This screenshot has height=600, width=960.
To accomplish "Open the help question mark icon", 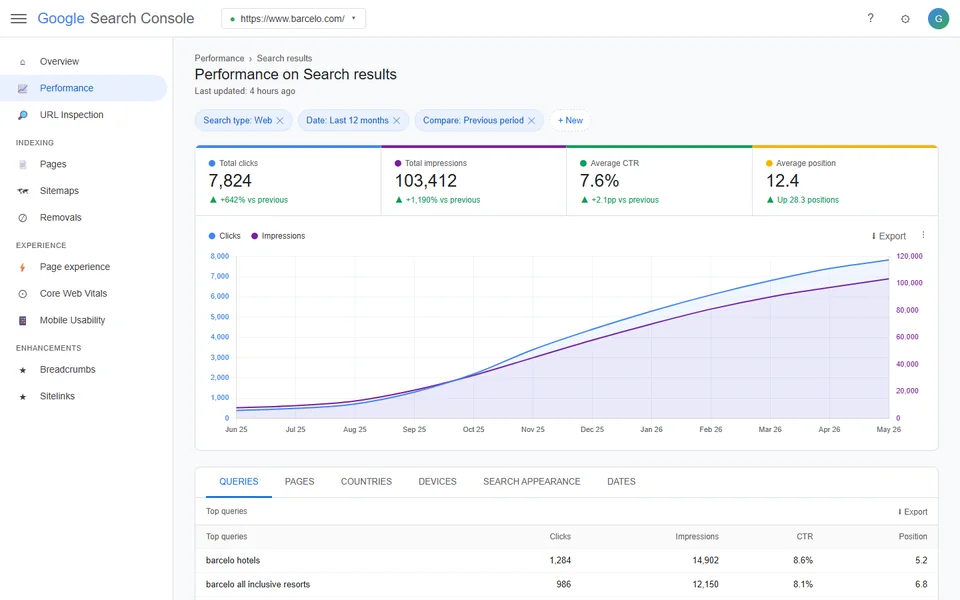I will click(870, 18).
